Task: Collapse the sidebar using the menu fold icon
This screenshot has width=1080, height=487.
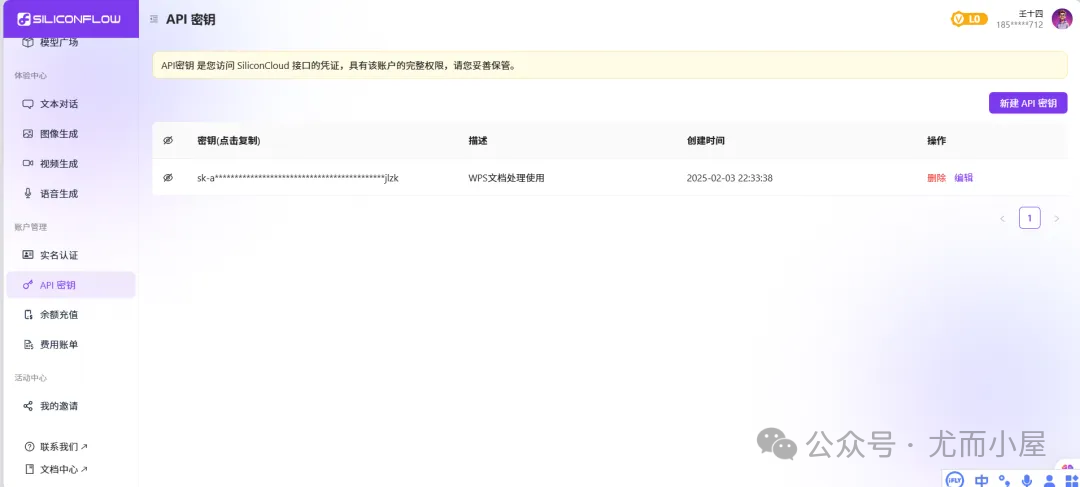Action: pos(154,19)
